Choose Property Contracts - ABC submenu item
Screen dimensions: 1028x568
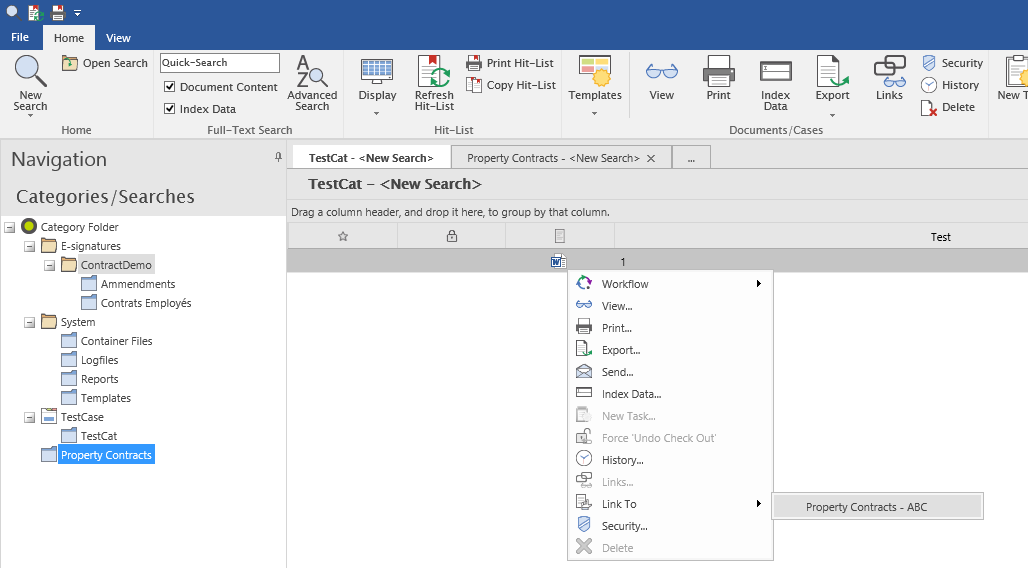point(866,507)
